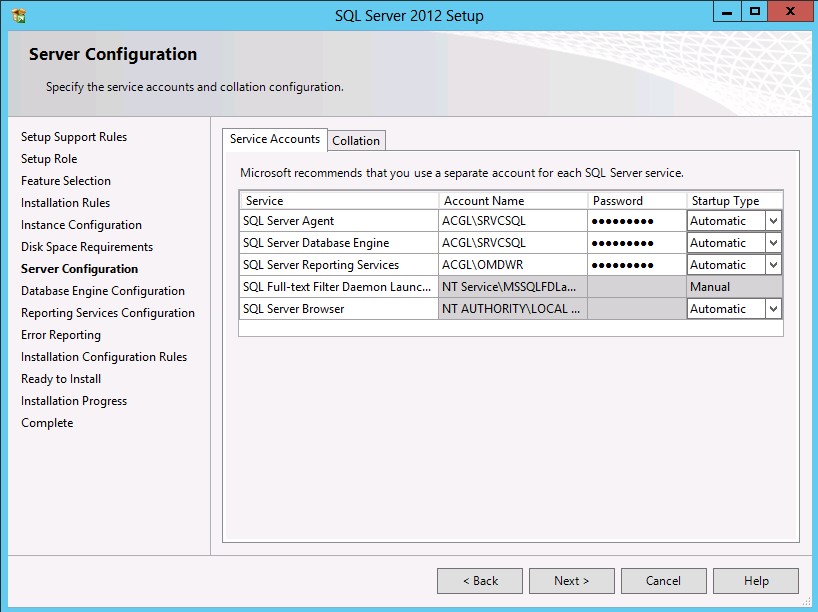Screen dimensions: 818x612
Task: Open Help for Server Configuration
Action: (756, 581)
